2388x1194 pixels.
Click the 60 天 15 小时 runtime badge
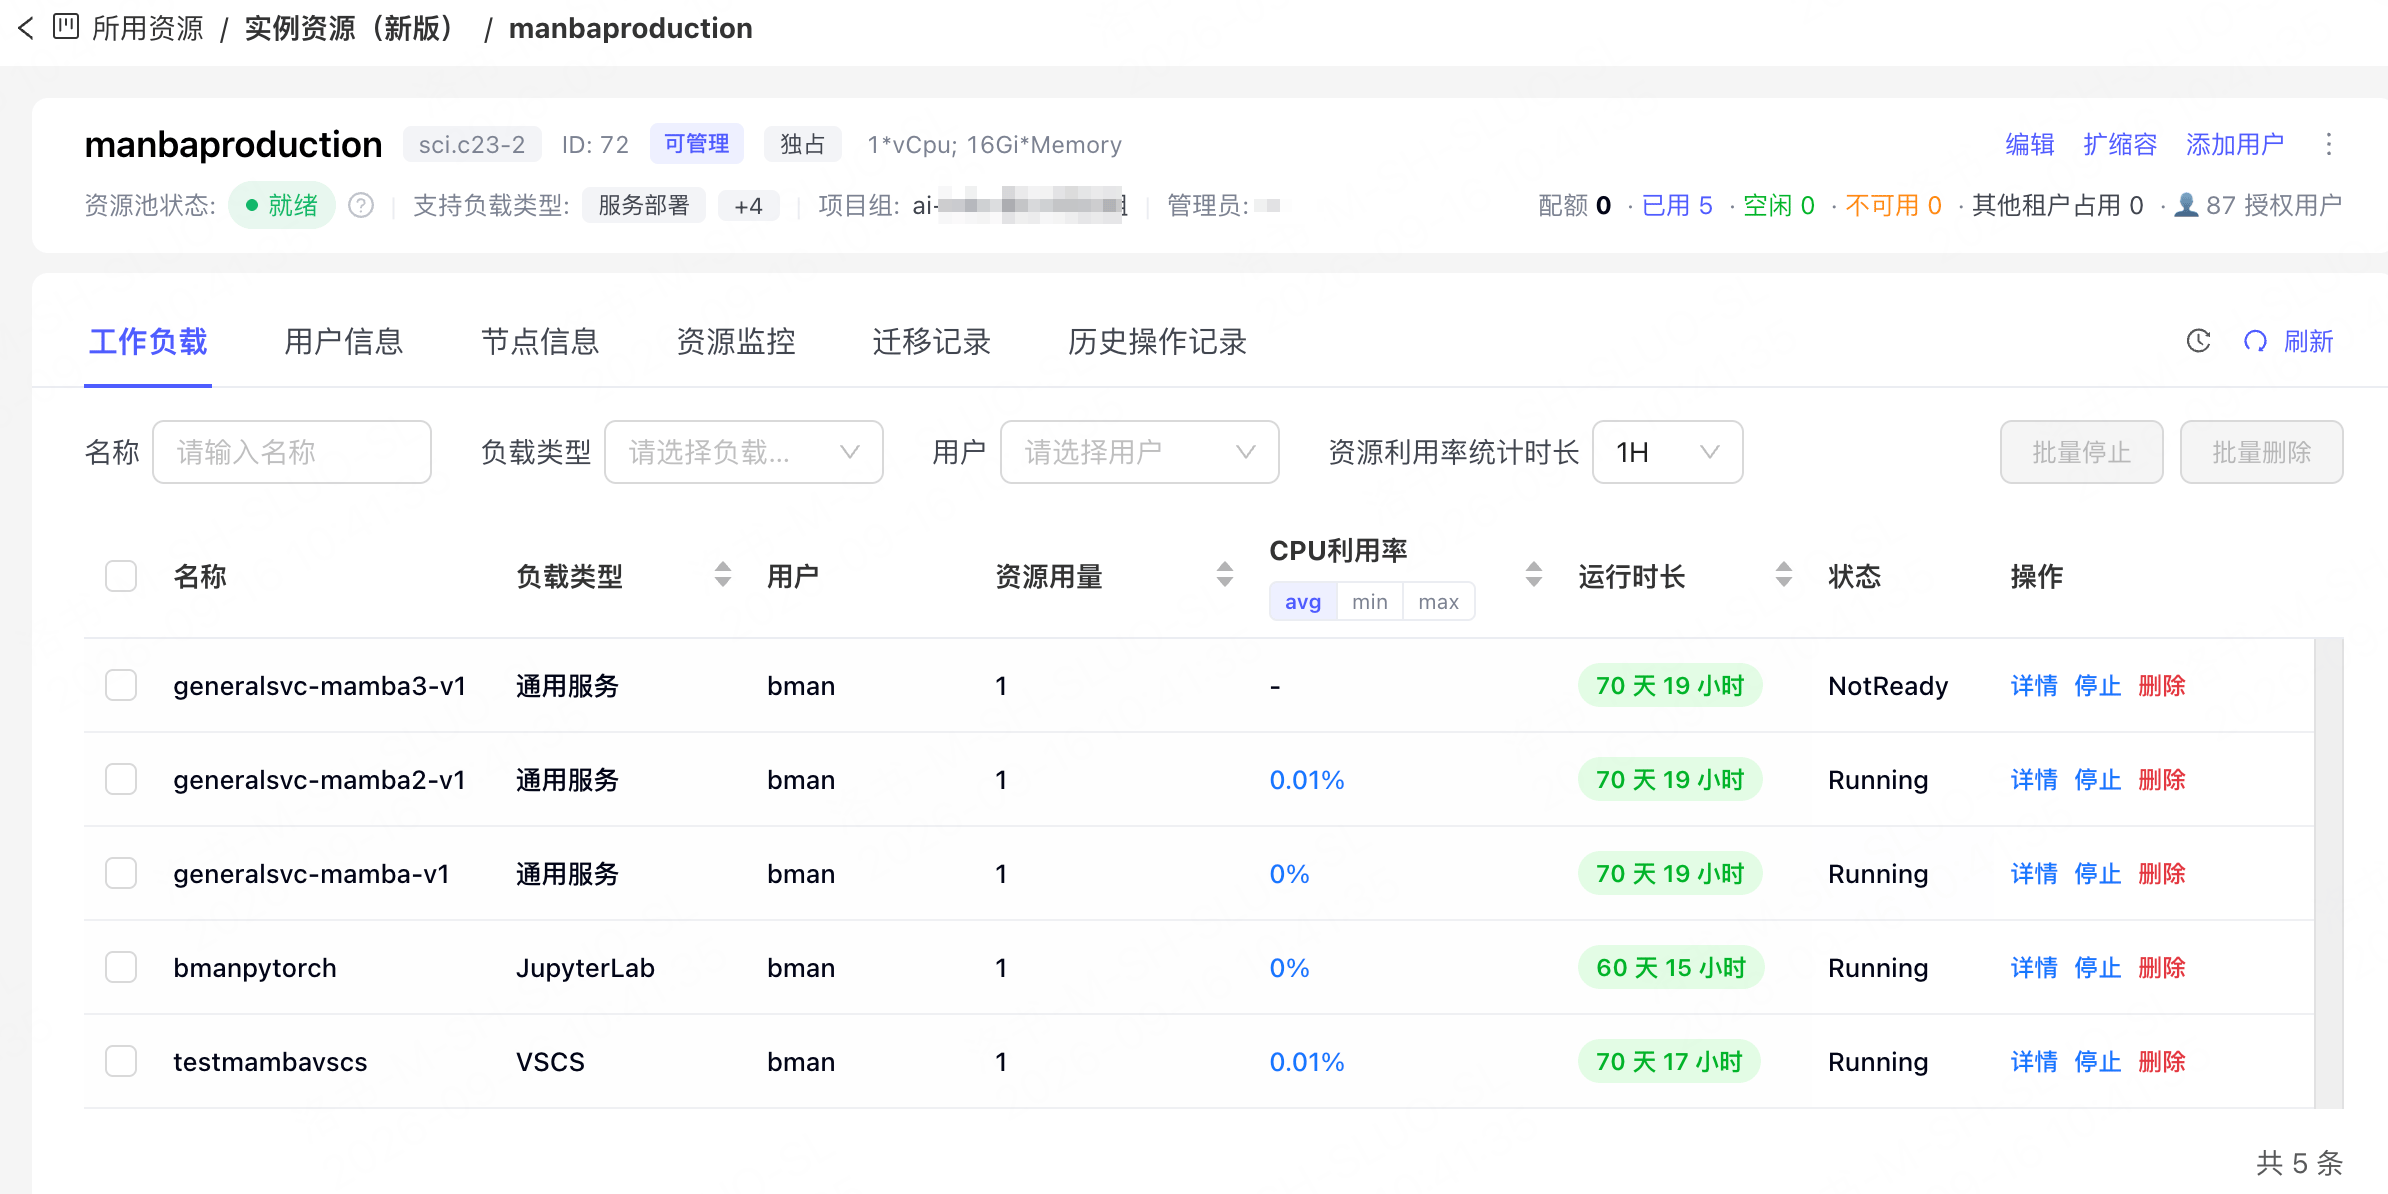click(1671, 968)
